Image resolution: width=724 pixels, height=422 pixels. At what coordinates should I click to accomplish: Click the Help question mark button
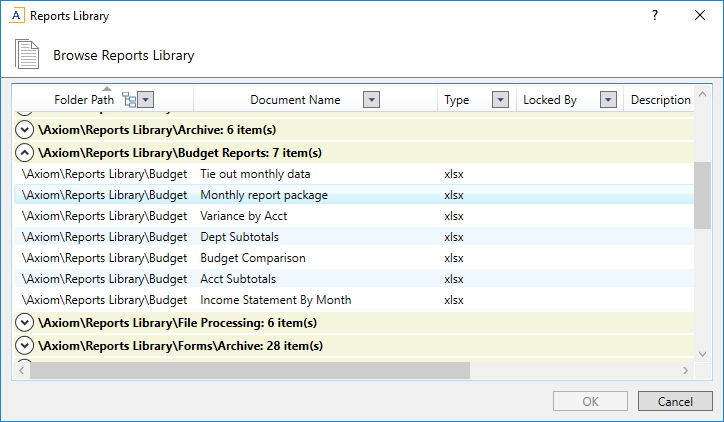click(655, 16)
